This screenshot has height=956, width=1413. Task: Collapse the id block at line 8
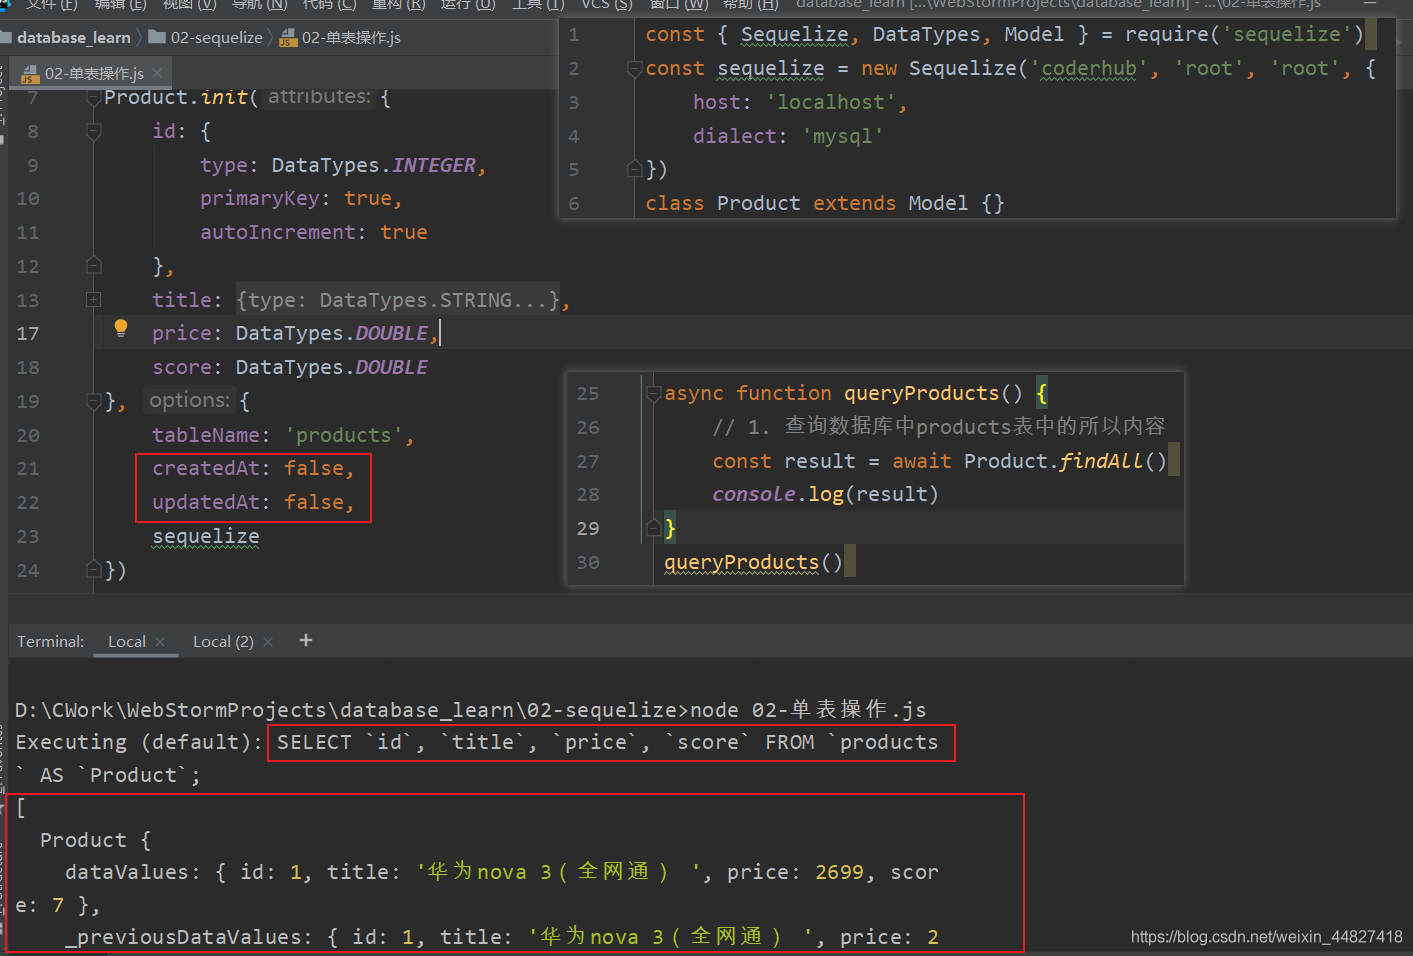tap(94, 131)
